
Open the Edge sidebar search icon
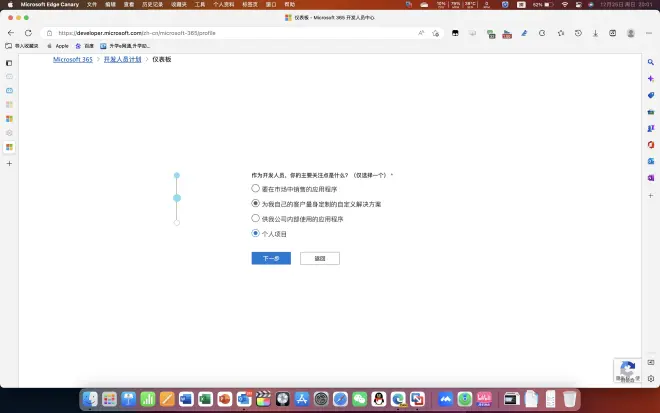point(651,62)
